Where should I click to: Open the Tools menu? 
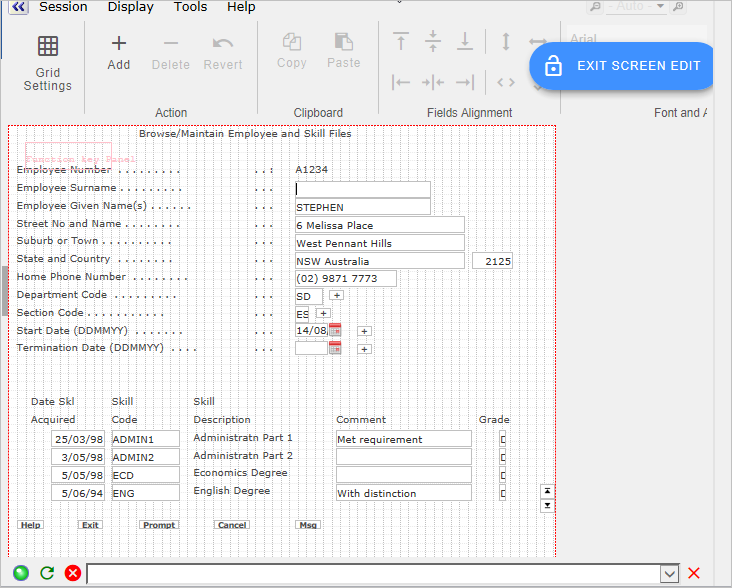(x=190, y=7)
